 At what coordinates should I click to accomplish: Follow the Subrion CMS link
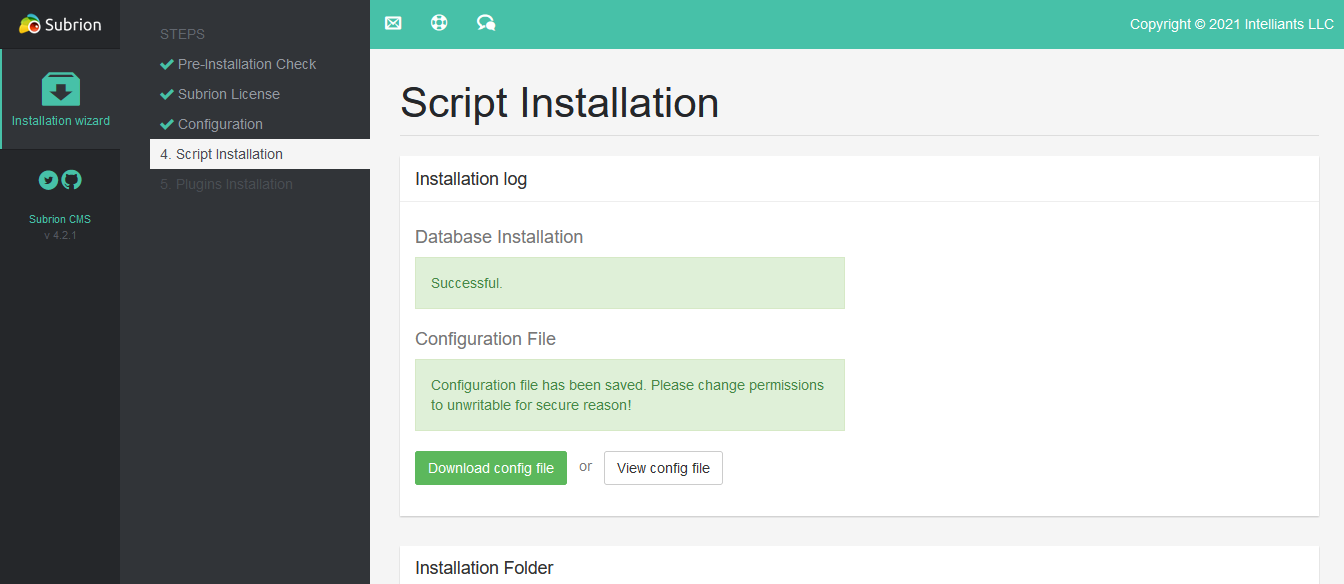coord(60,219)
